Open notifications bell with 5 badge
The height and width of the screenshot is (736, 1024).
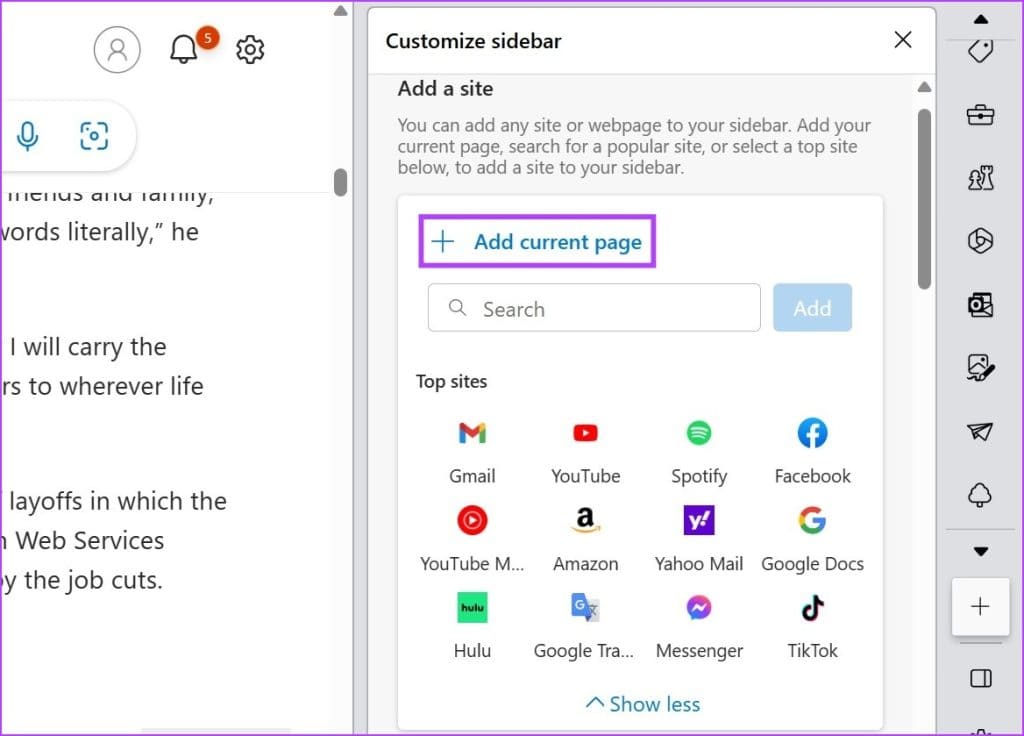tap(184, 49)
